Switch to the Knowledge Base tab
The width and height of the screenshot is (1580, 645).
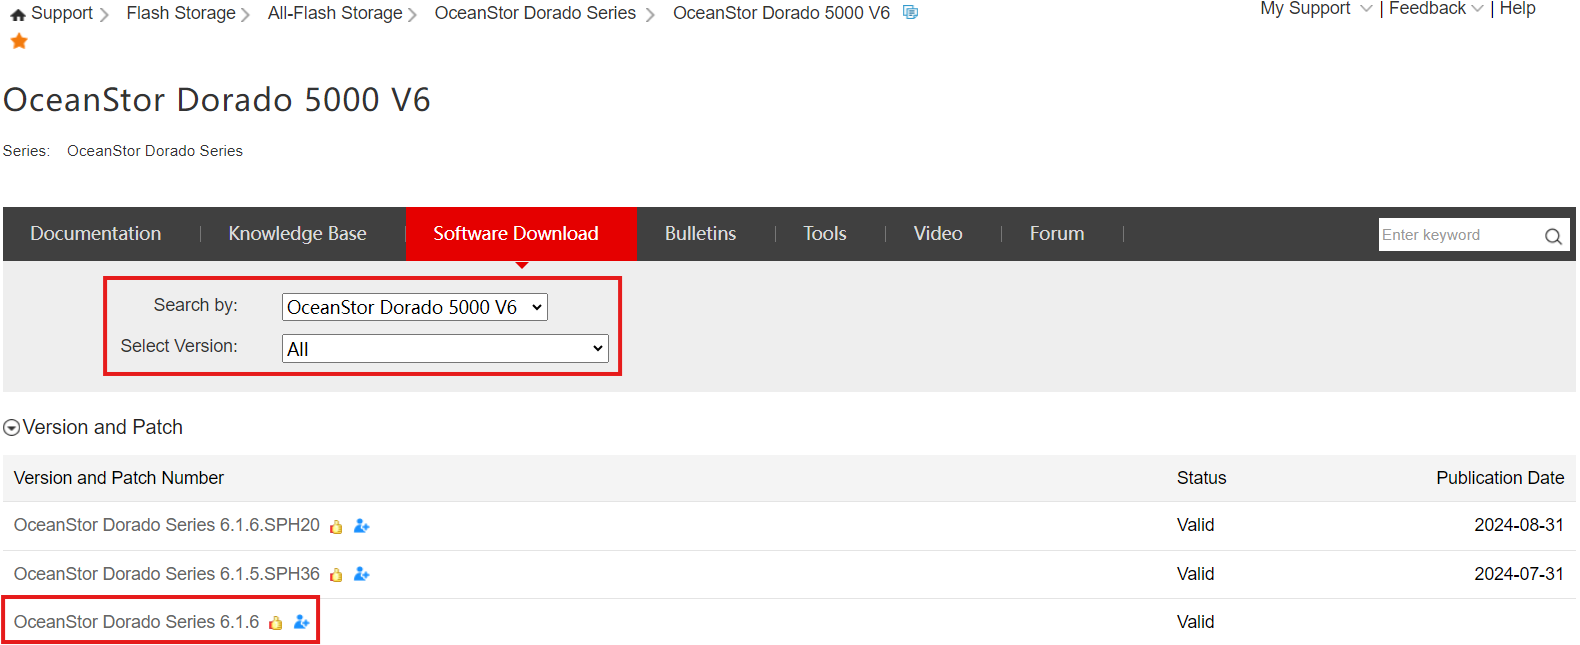pyautogui.click(x=298, y=233)
